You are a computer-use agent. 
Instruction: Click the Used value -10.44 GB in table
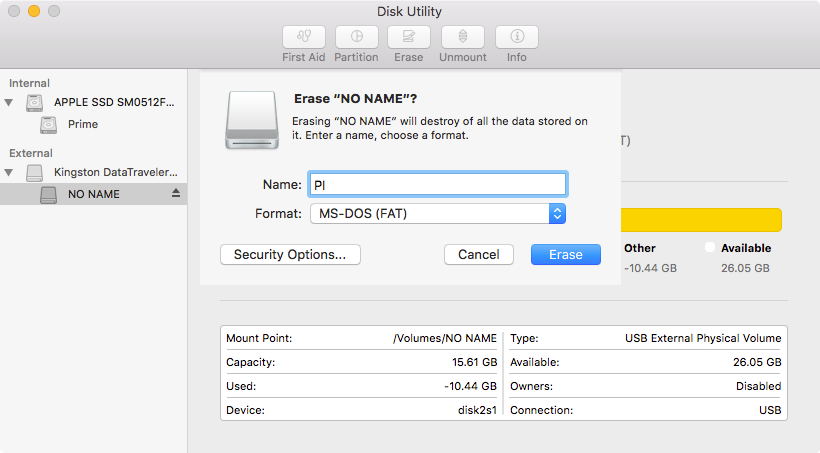(470, 387)
